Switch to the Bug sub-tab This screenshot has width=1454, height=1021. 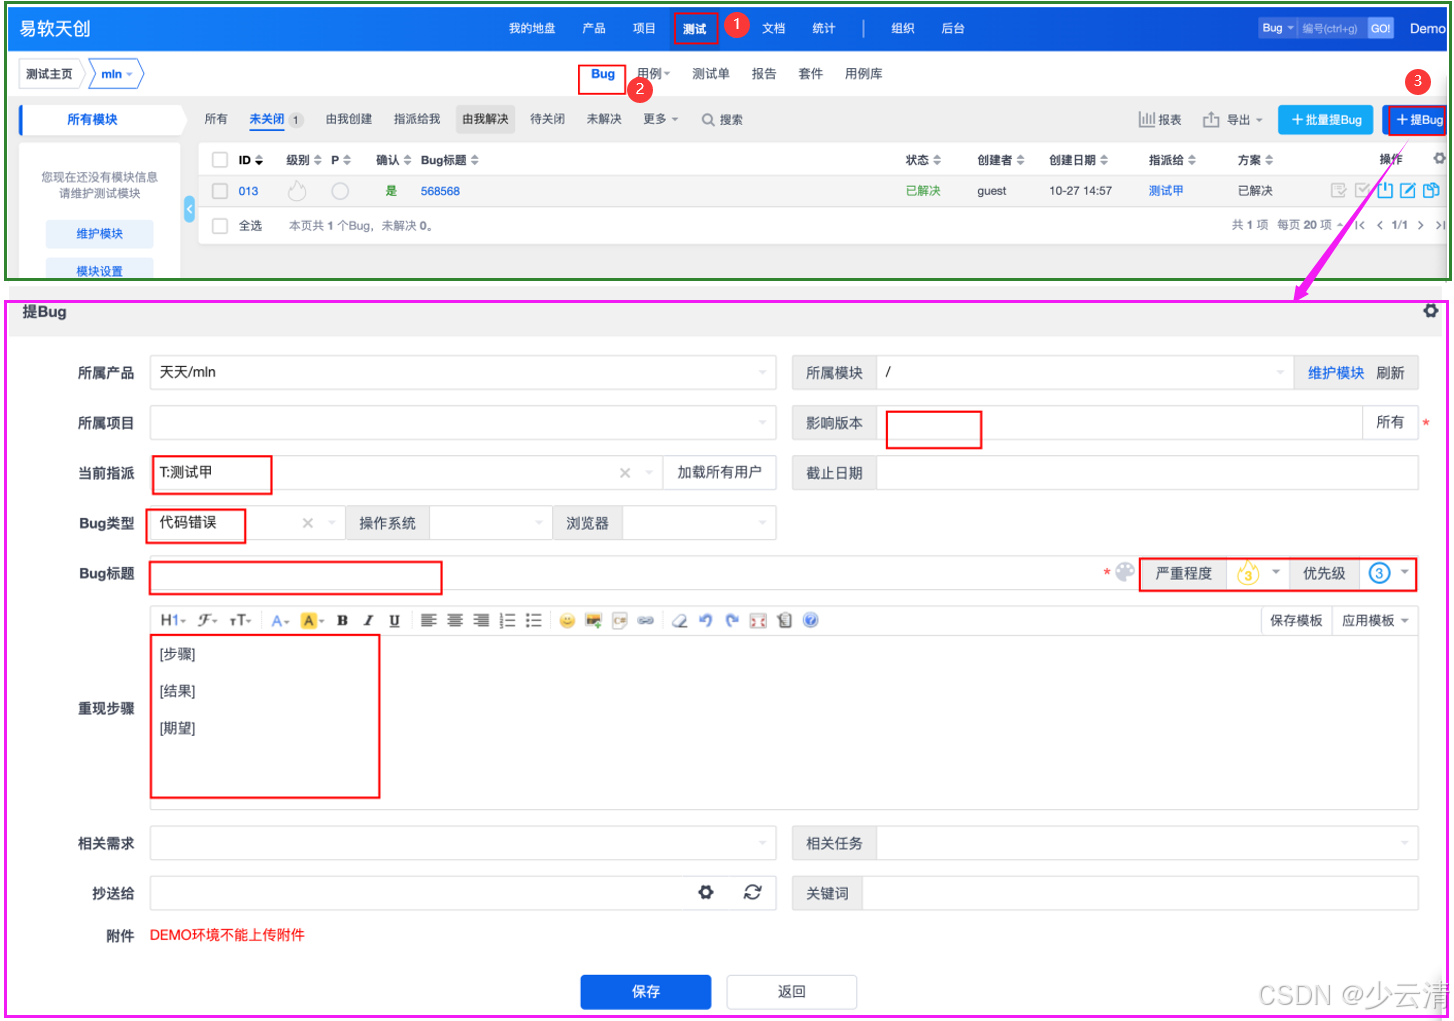(603, 74)
